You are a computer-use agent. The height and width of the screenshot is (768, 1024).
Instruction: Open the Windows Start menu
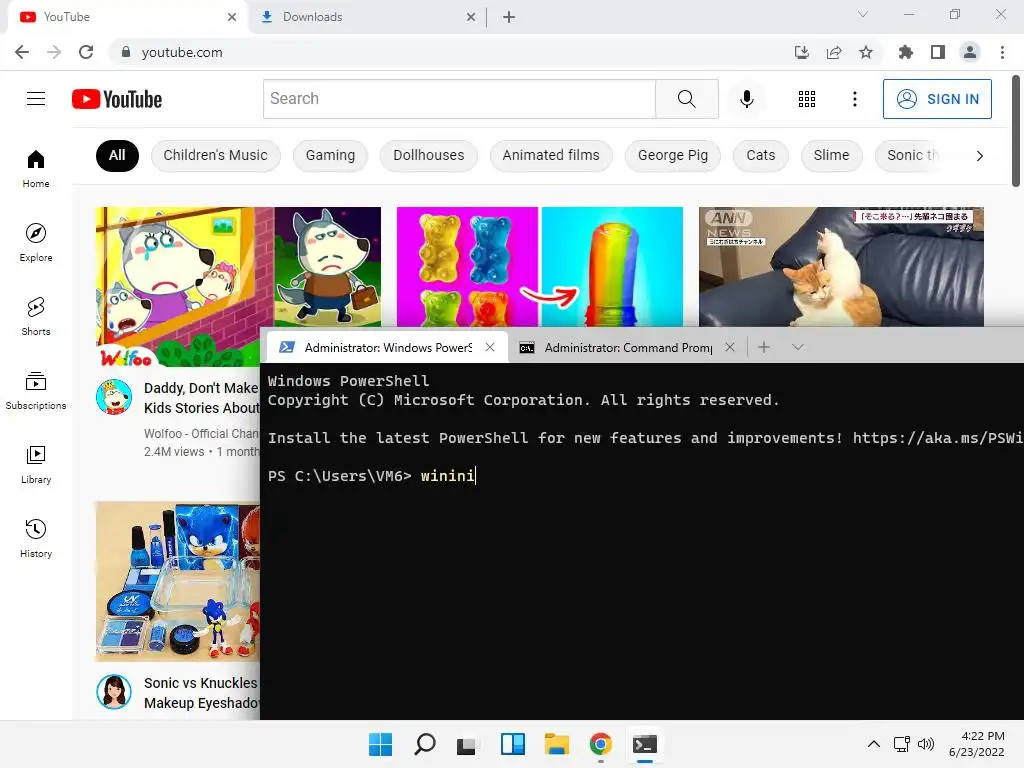tap(380, 744)
